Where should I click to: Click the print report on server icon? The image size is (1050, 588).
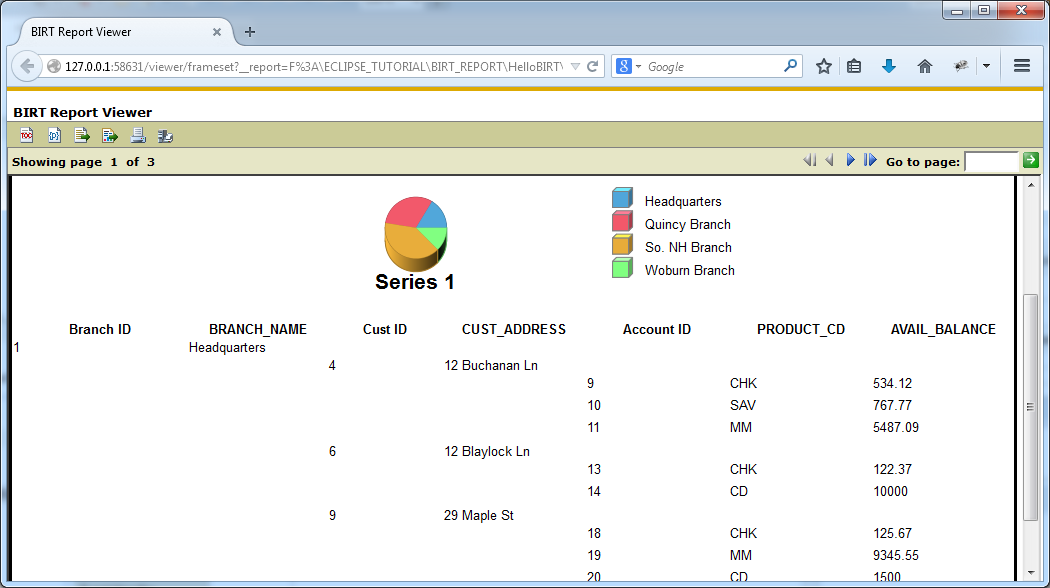click(165, 136)
